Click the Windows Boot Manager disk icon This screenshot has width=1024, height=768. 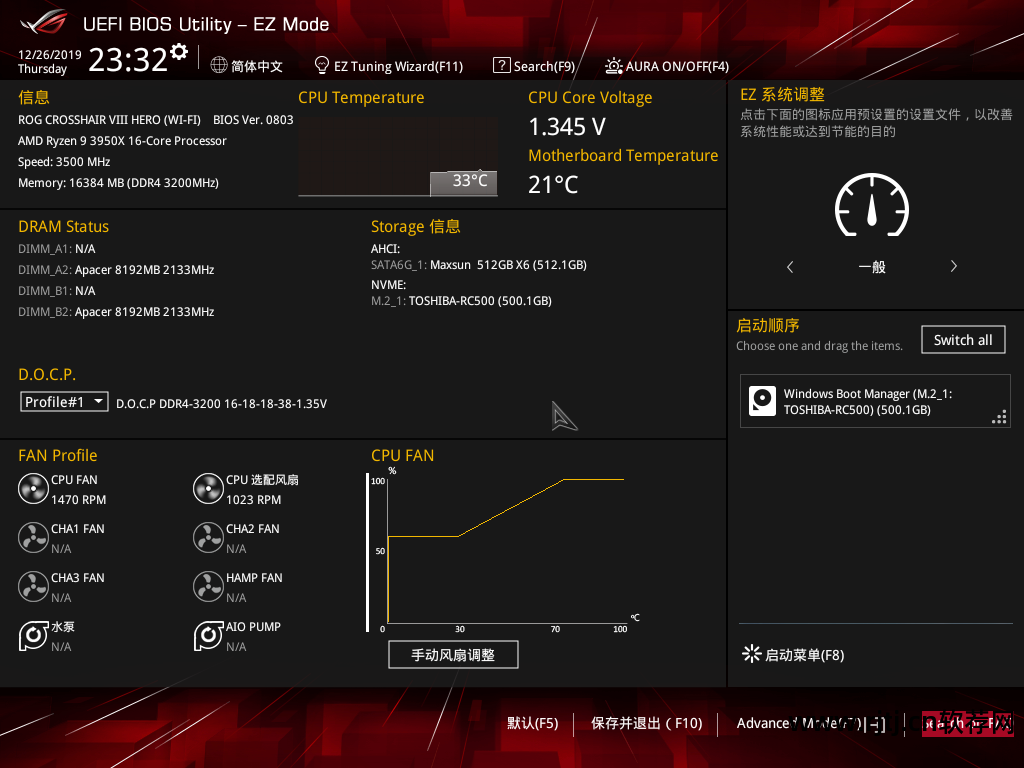click(x=762, y=401)
